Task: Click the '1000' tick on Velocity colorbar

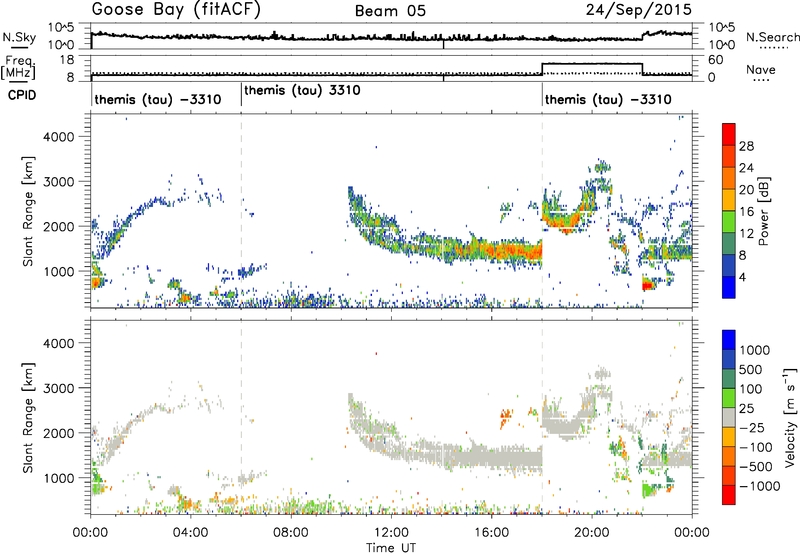Action: coord(755,350)
